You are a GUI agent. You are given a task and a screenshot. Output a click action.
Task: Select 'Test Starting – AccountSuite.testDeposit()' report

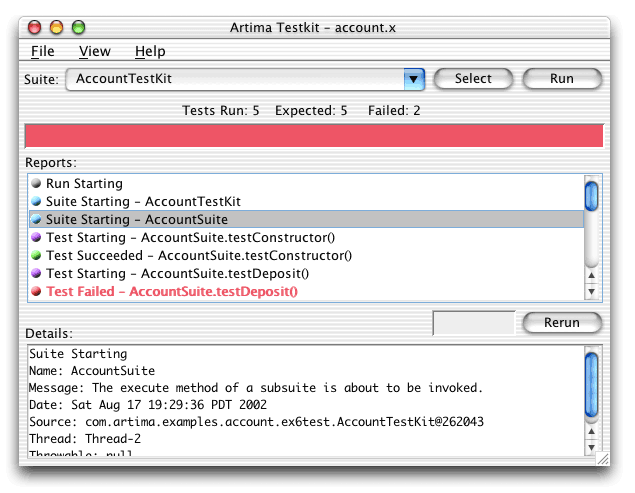click(307, 273)
